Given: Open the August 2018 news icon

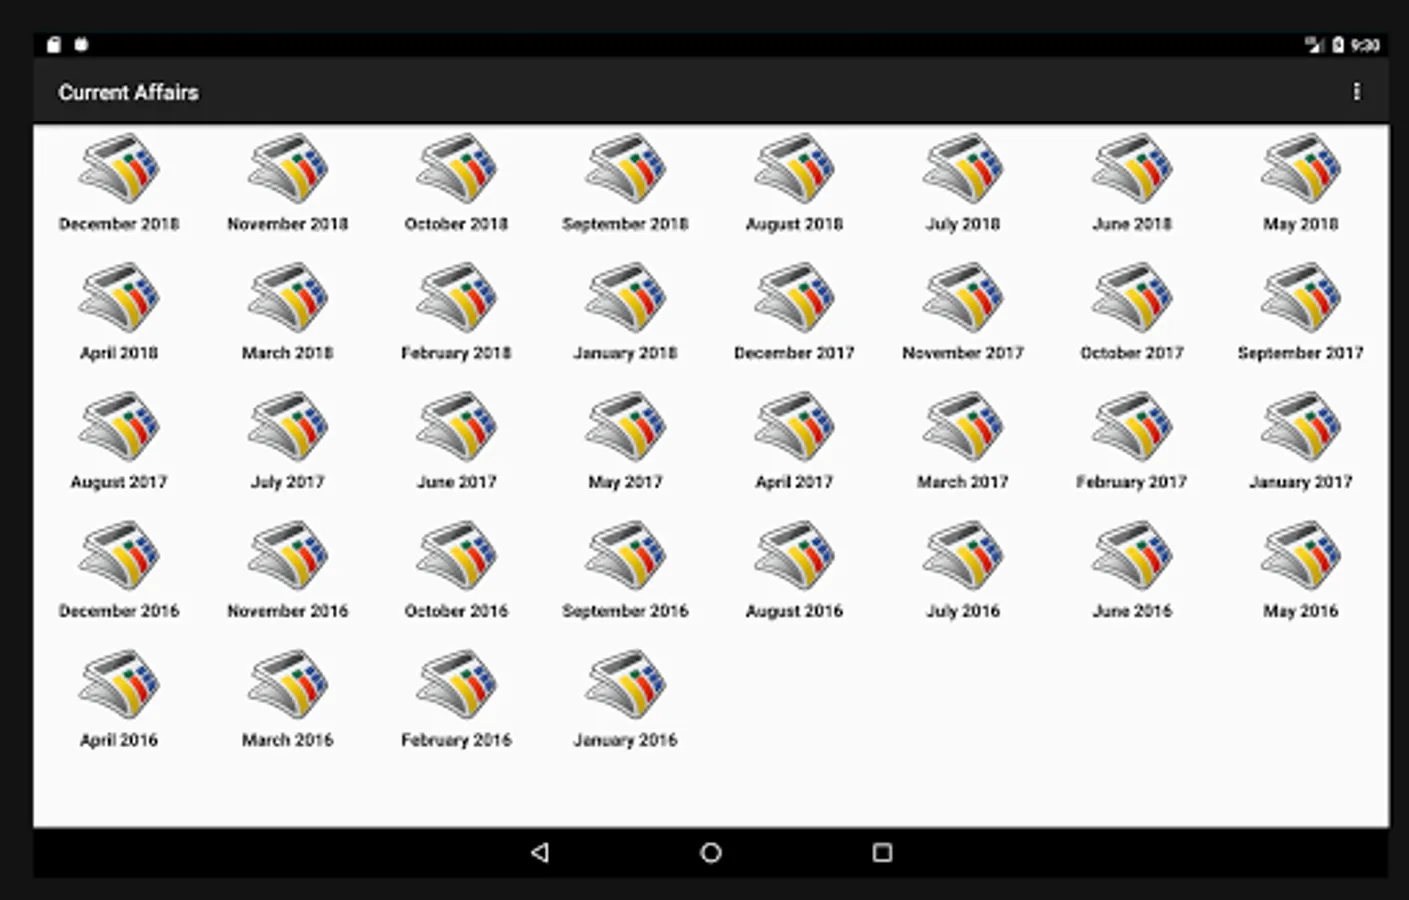Looking at the screenshot, I should click(x=795, y=169).
